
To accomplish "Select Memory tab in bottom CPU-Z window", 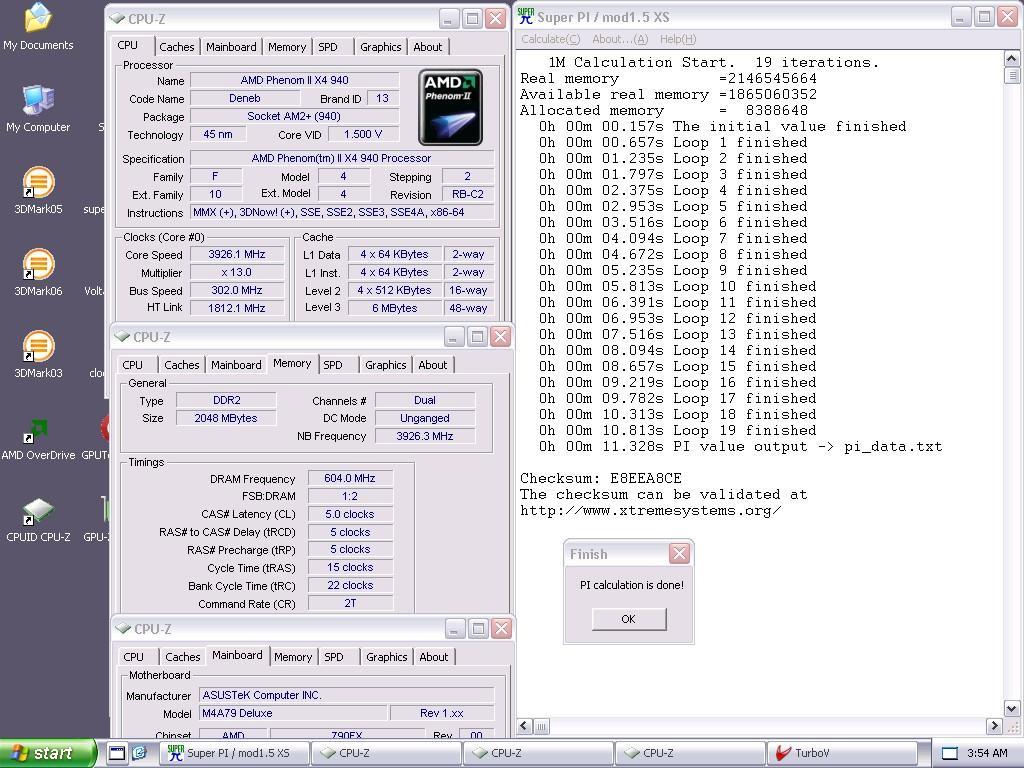I will coord(293,657).
